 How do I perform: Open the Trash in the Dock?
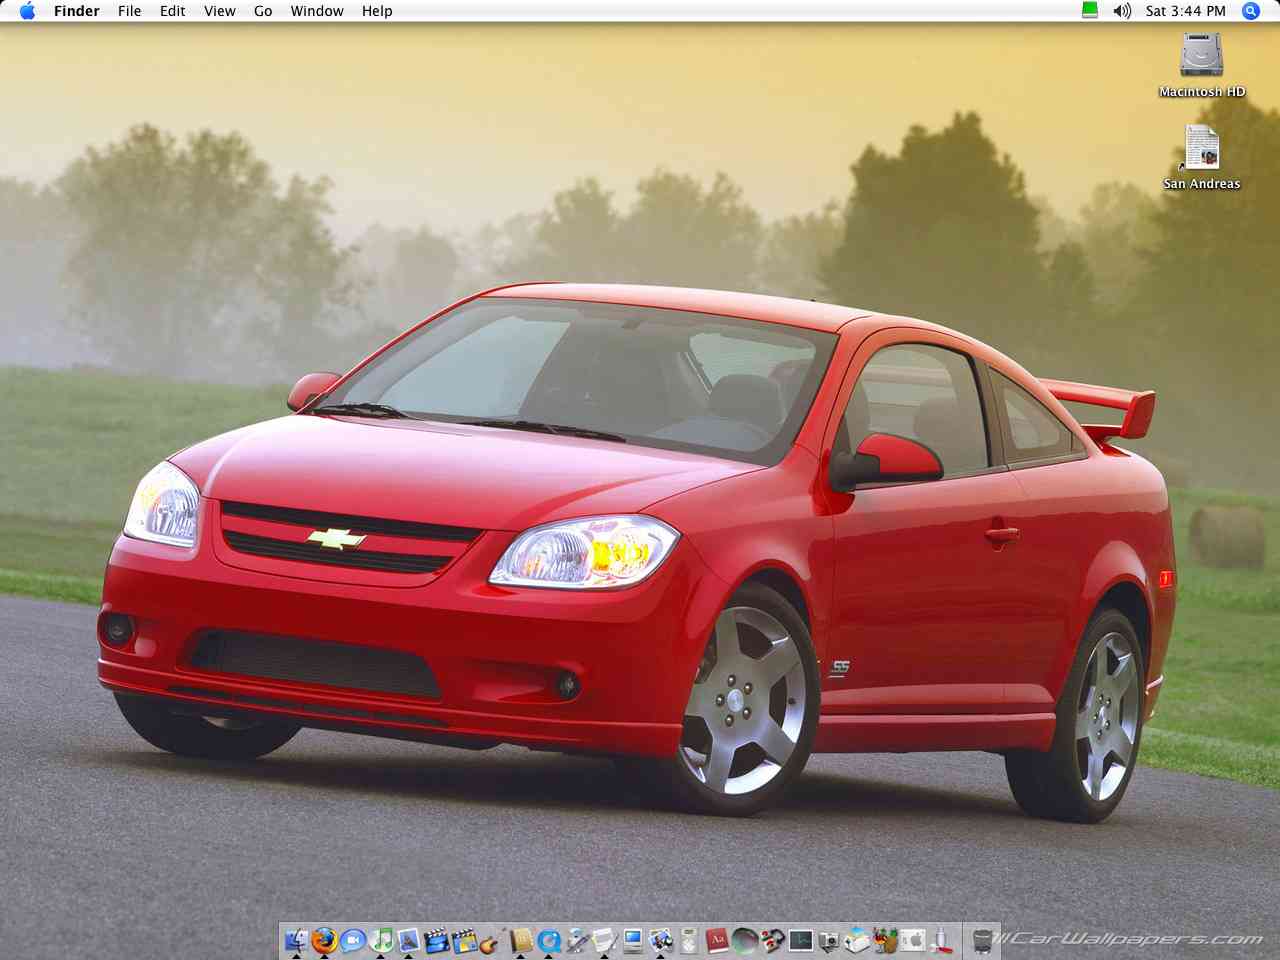982,940
